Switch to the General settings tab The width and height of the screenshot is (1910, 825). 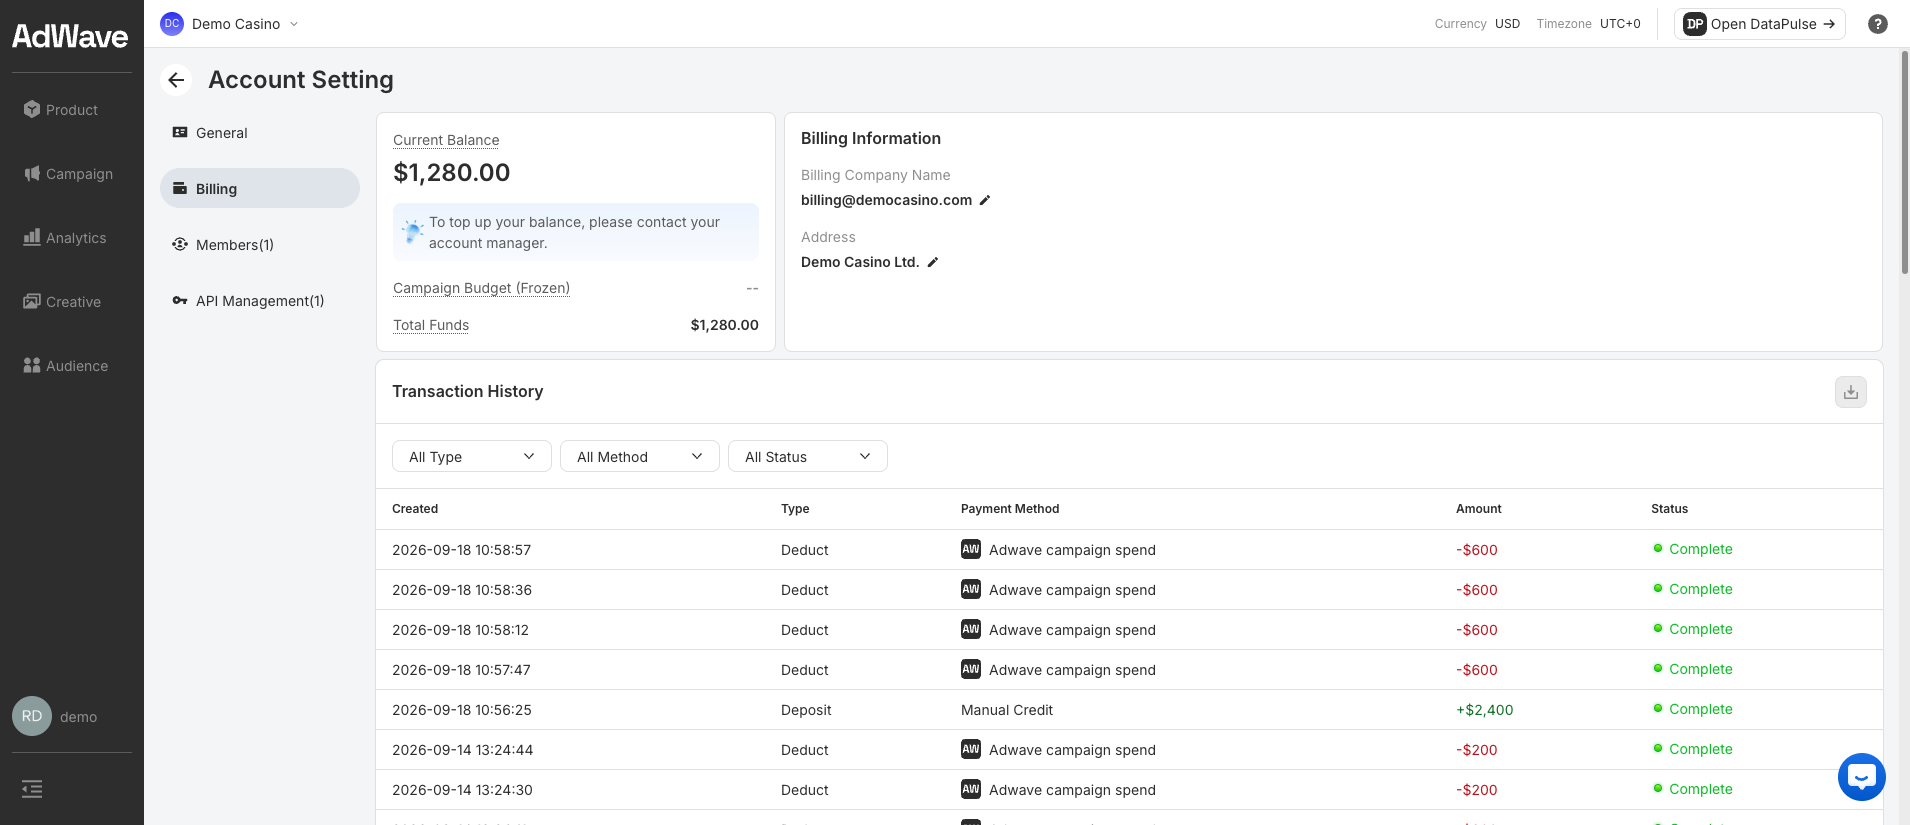[260, 133]
